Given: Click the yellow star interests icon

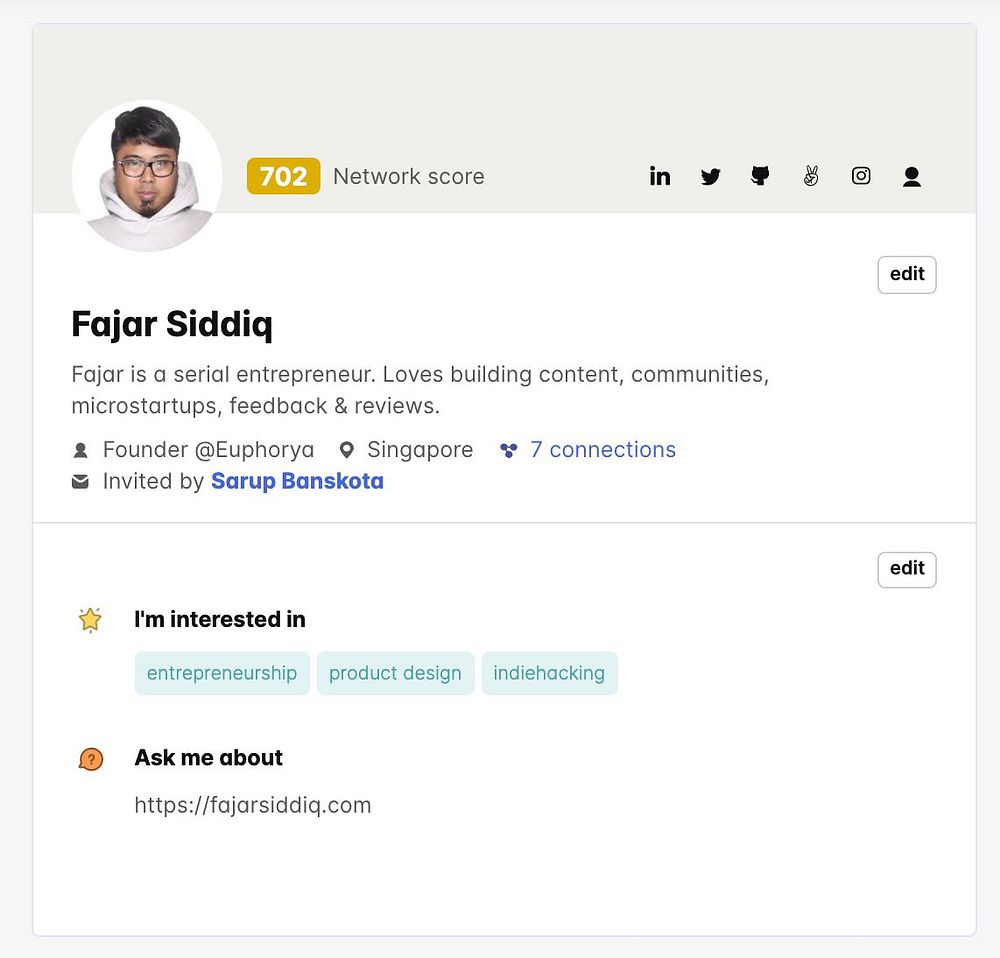Looking at the screenshot, I should (x=90, y=620).
